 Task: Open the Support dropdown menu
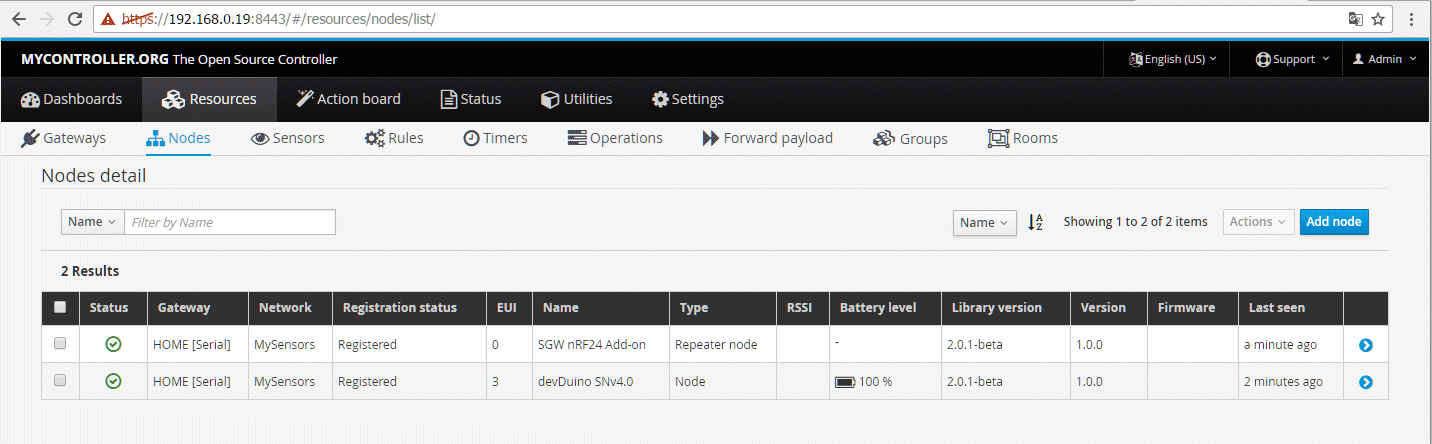(1293, 59)
